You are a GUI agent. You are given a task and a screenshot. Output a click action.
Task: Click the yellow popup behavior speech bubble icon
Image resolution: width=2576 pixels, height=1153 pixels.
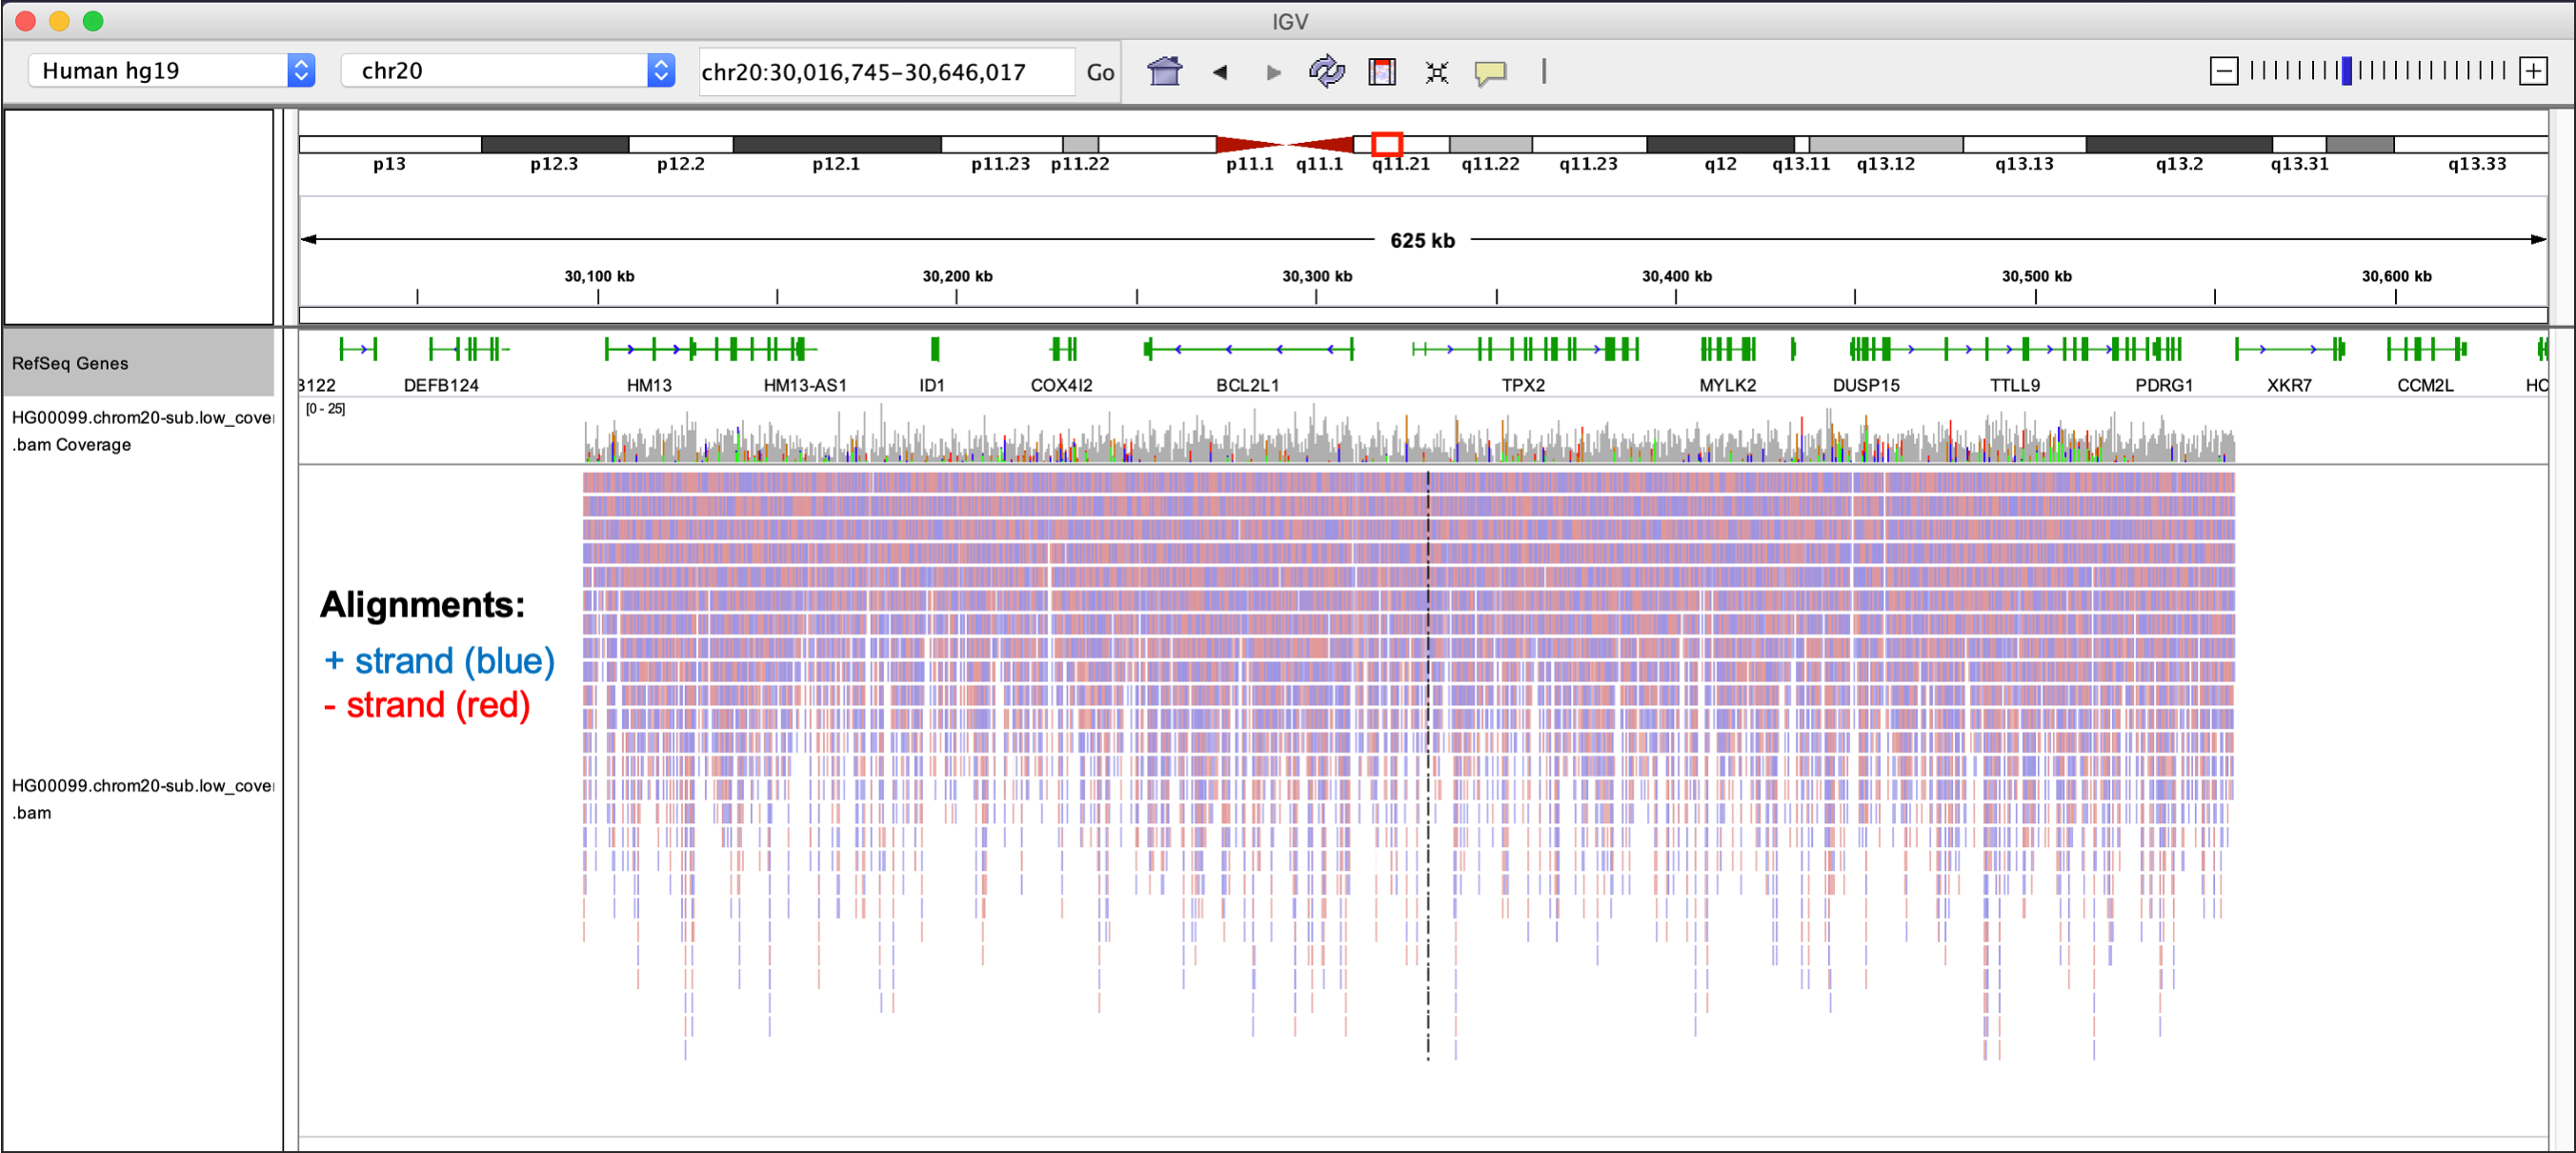[1490, 72]
